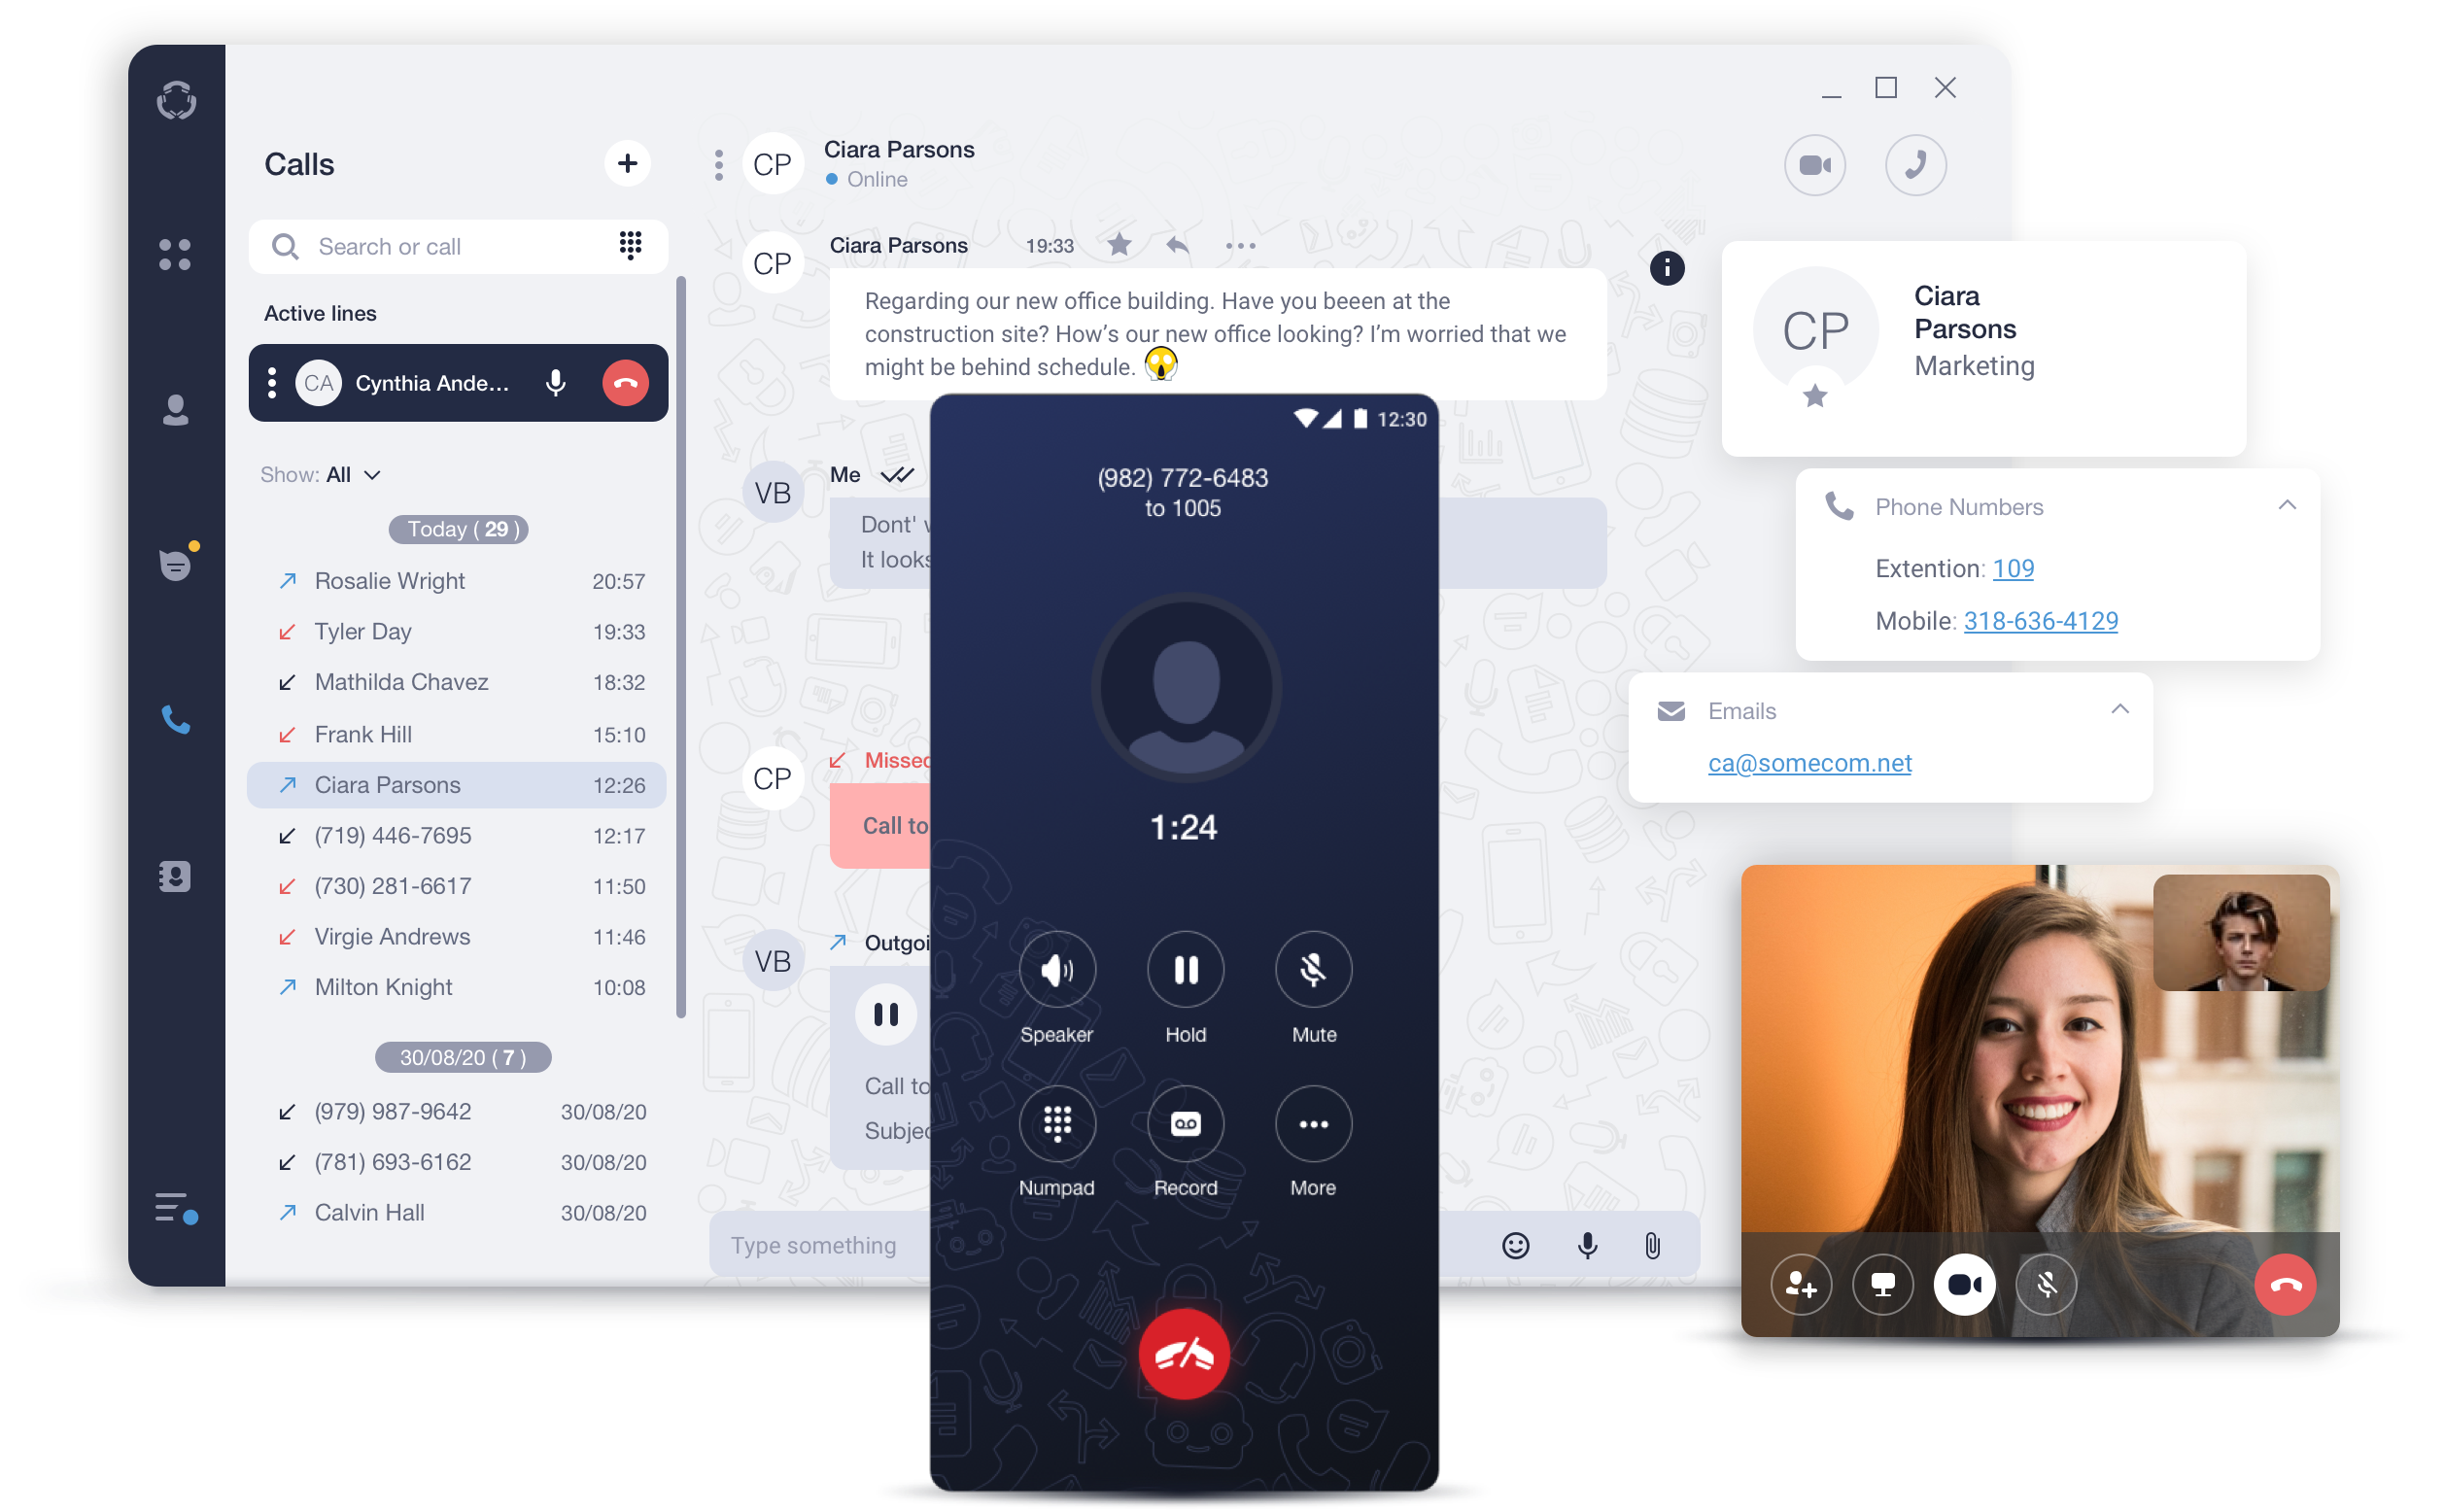This screenshot has width=2445, height=1512.
Task: Click the Search or call input field
Action: coord(443,246)
